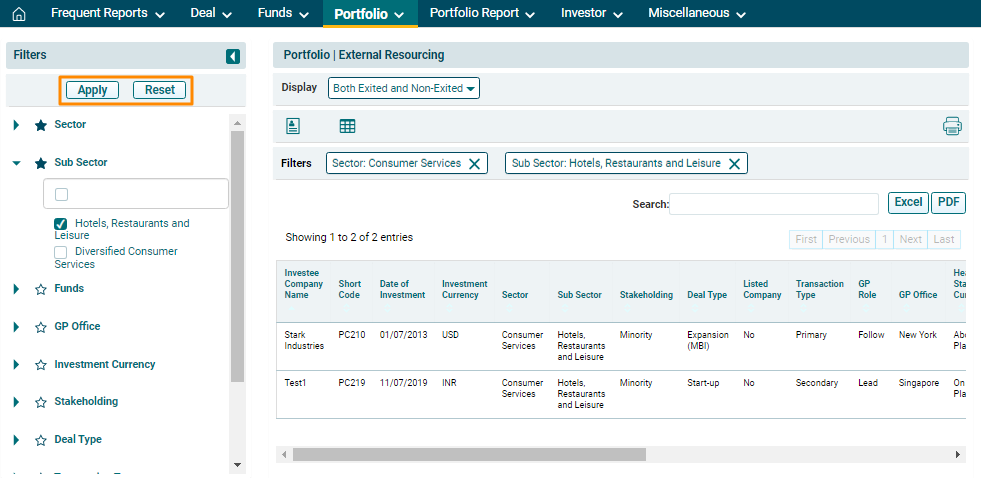Expand the Investment Currency filter section
Screen dimensions: 981x478
tap(16, 365)
